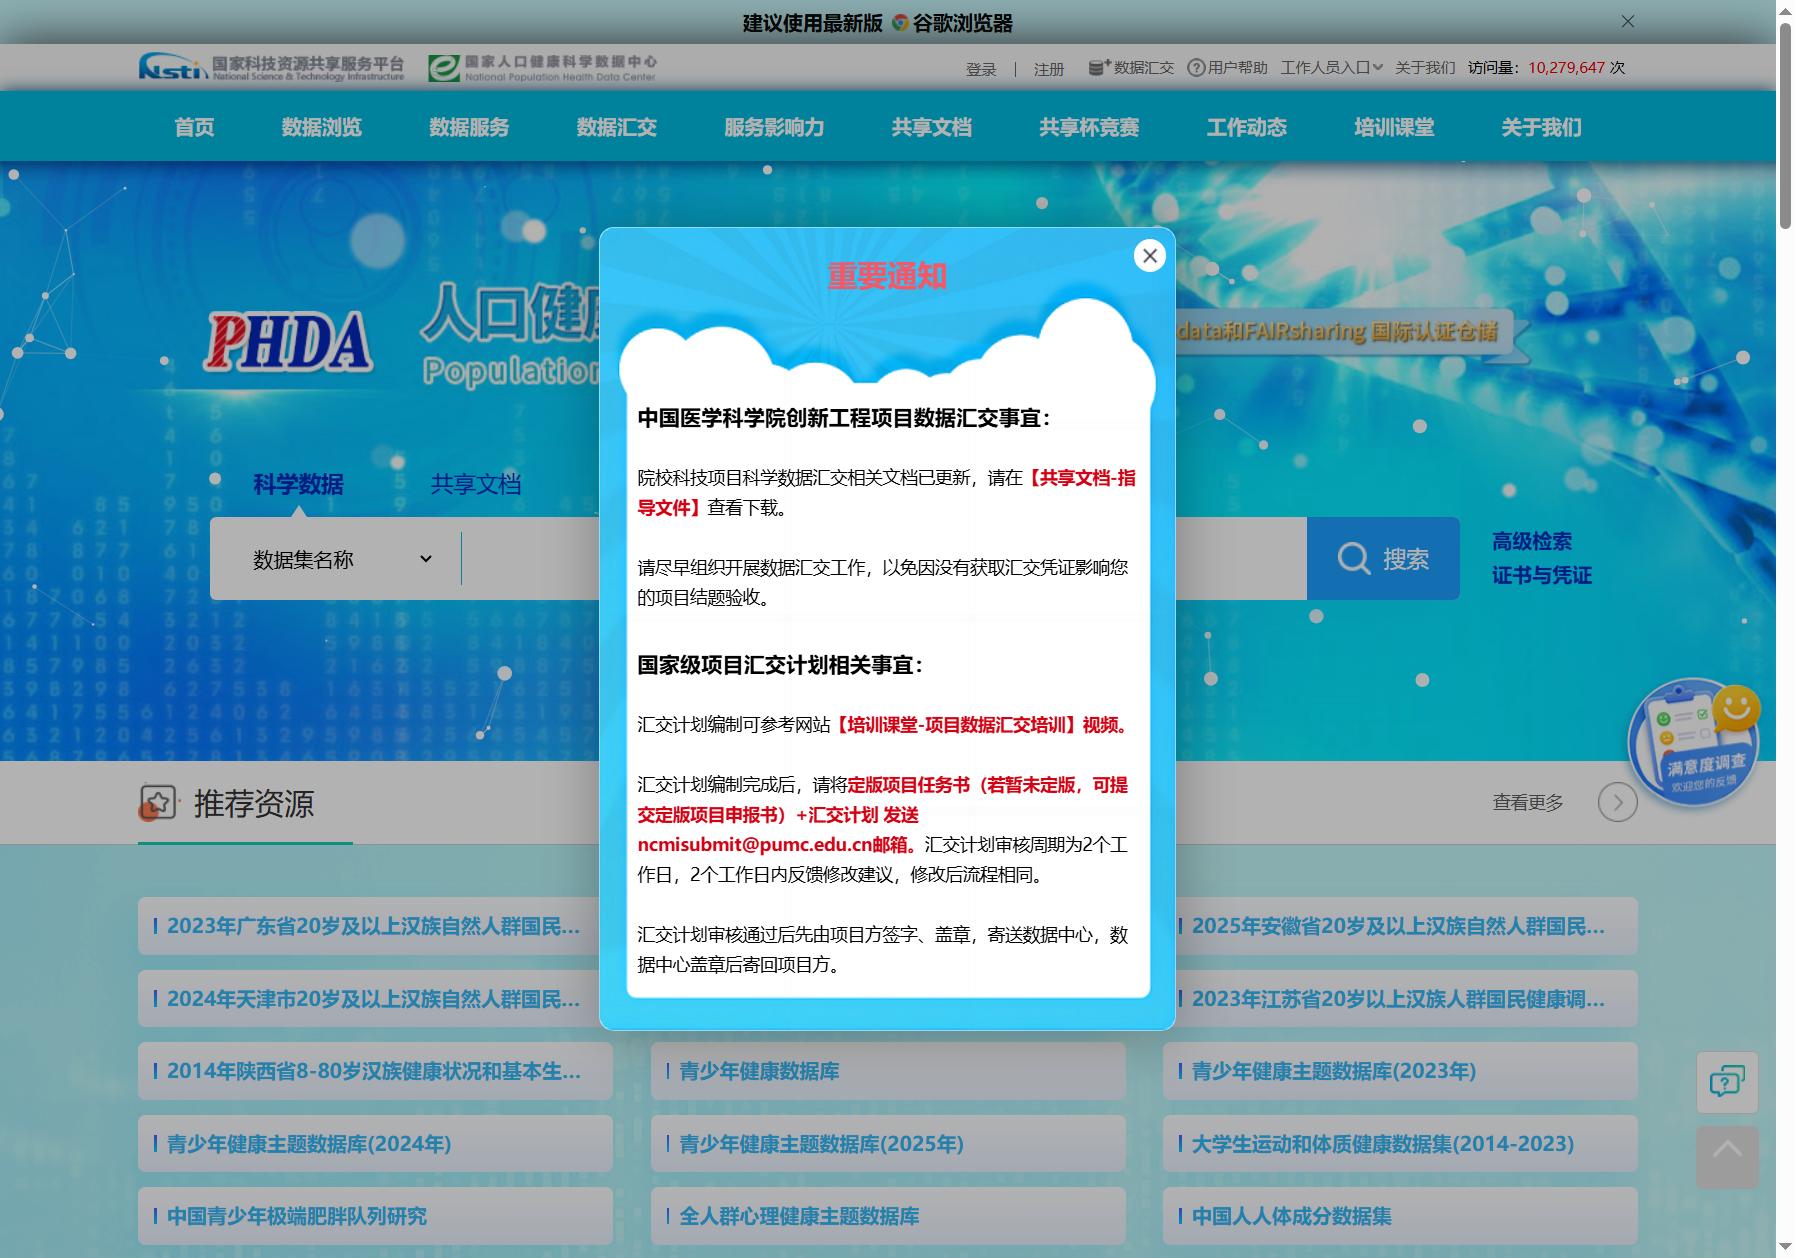Open 共享文档 in the main navigation

tap(932, 127)
